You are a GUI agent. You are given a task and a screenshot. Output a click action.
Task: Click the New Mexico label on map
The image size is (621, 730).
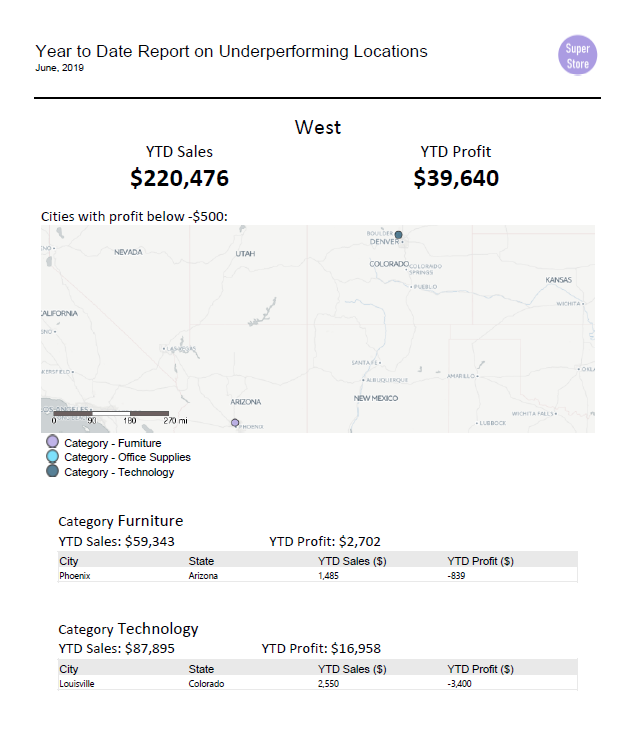pos(376,398)
